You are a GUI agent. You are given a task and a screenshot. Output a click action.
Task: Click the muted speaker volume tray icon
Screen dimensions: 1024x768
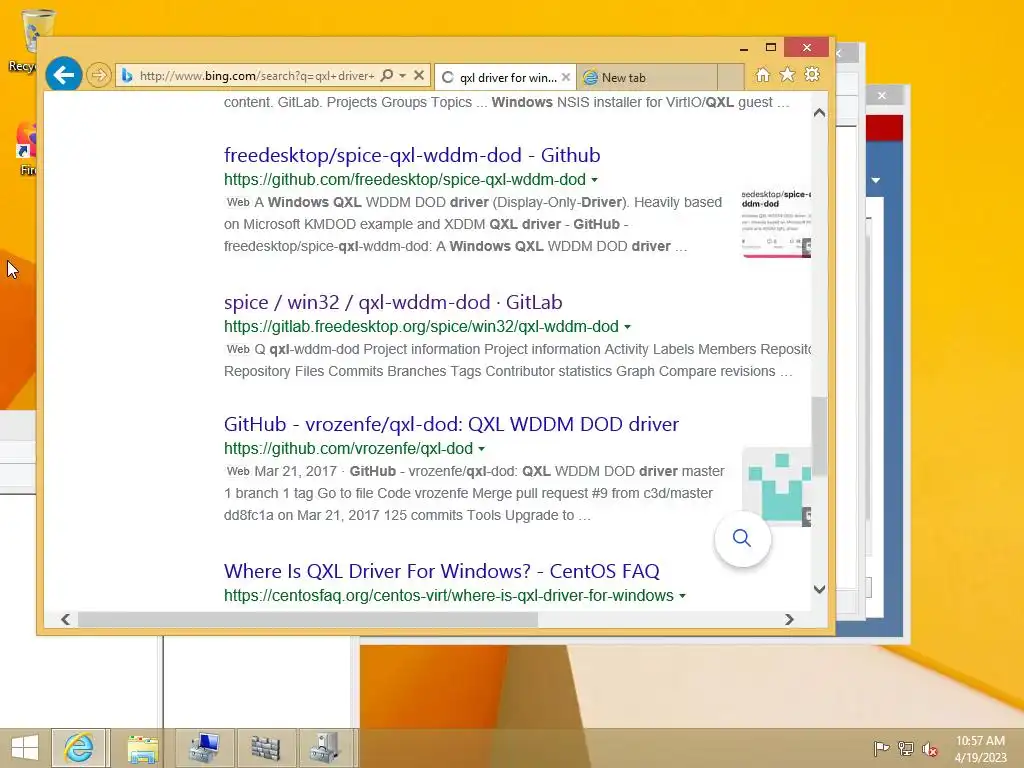pyautogui.click(x=930, y=749)
